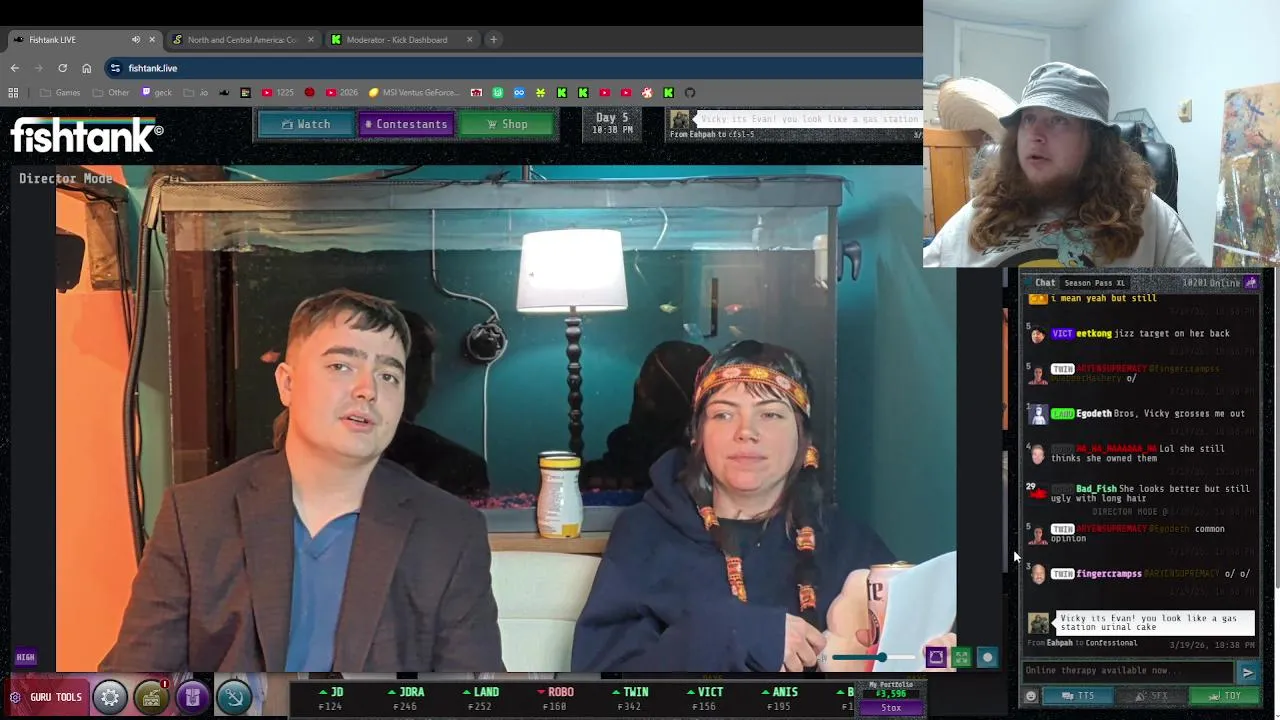
Task: Click the Season Pass XL badge
Action: tap(1094, 283)
